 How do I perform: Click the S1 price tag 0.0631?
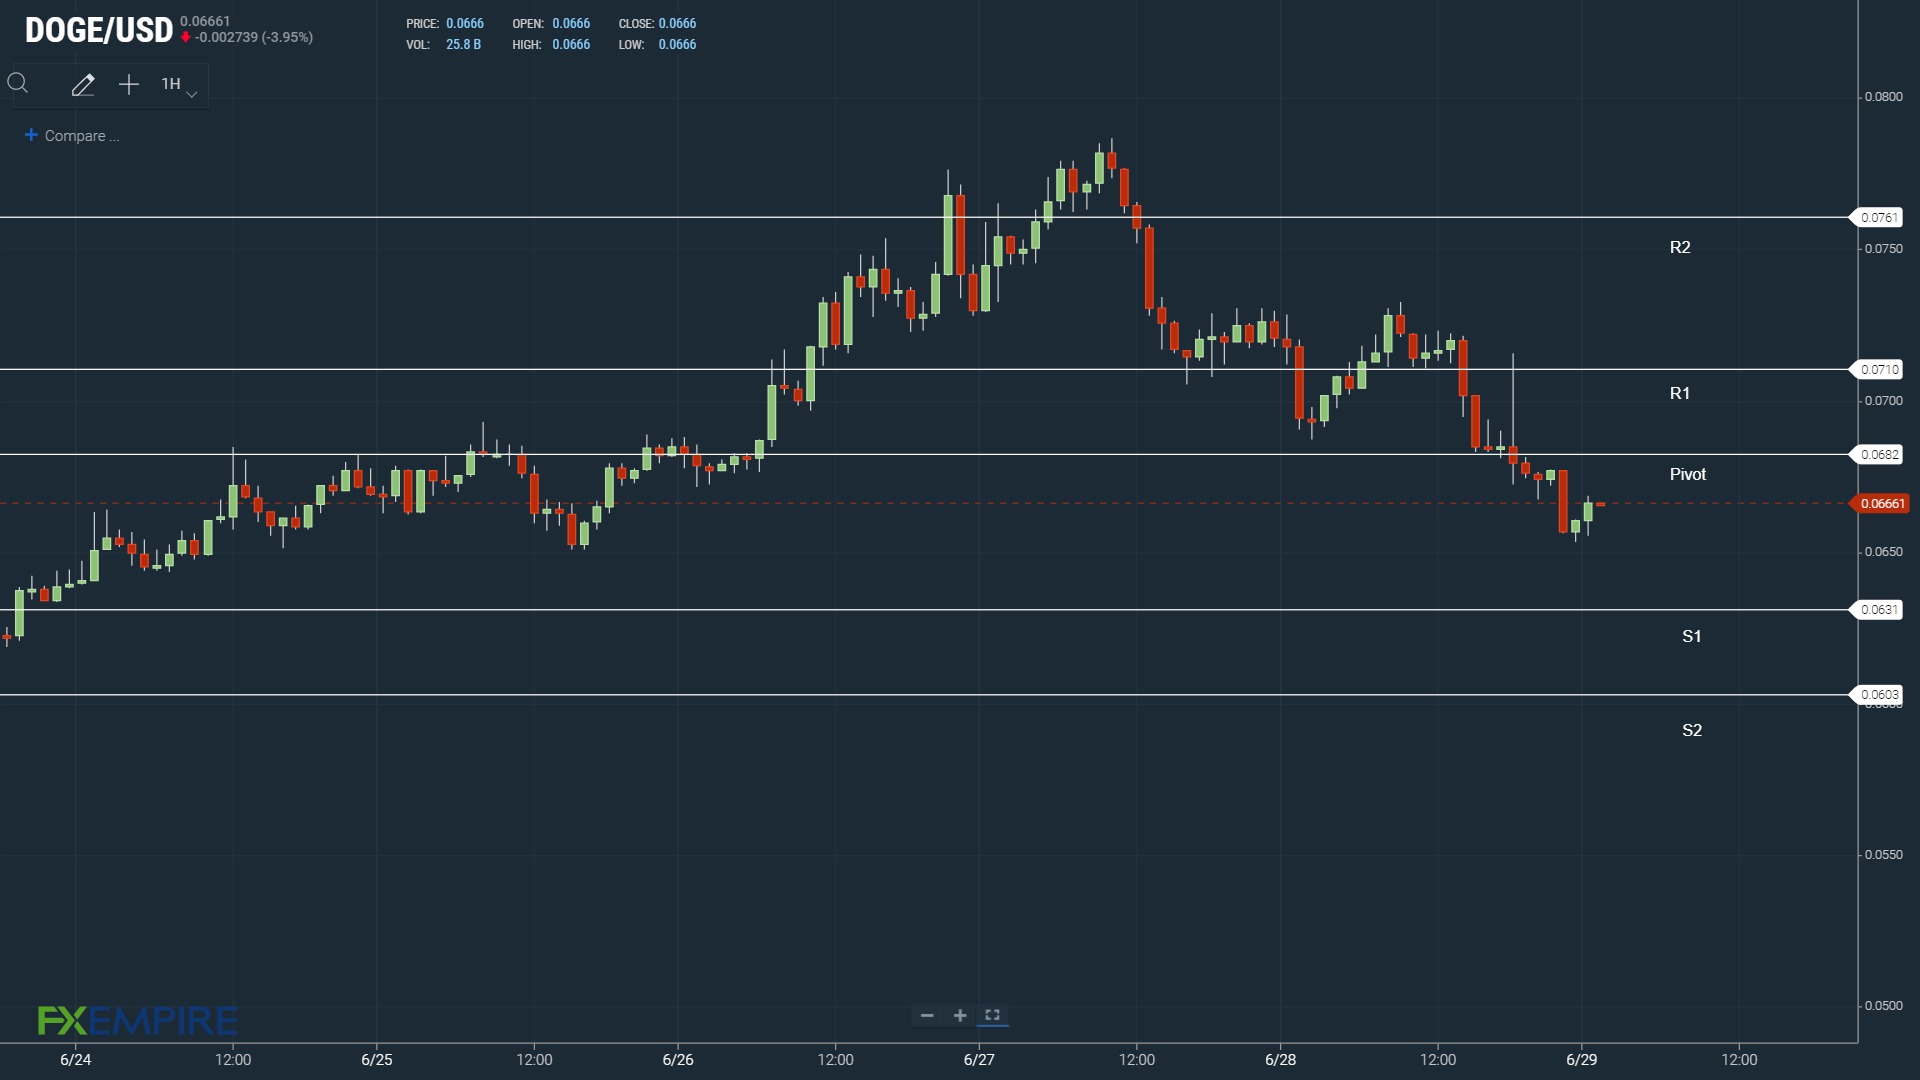(x=1878, y=610)
